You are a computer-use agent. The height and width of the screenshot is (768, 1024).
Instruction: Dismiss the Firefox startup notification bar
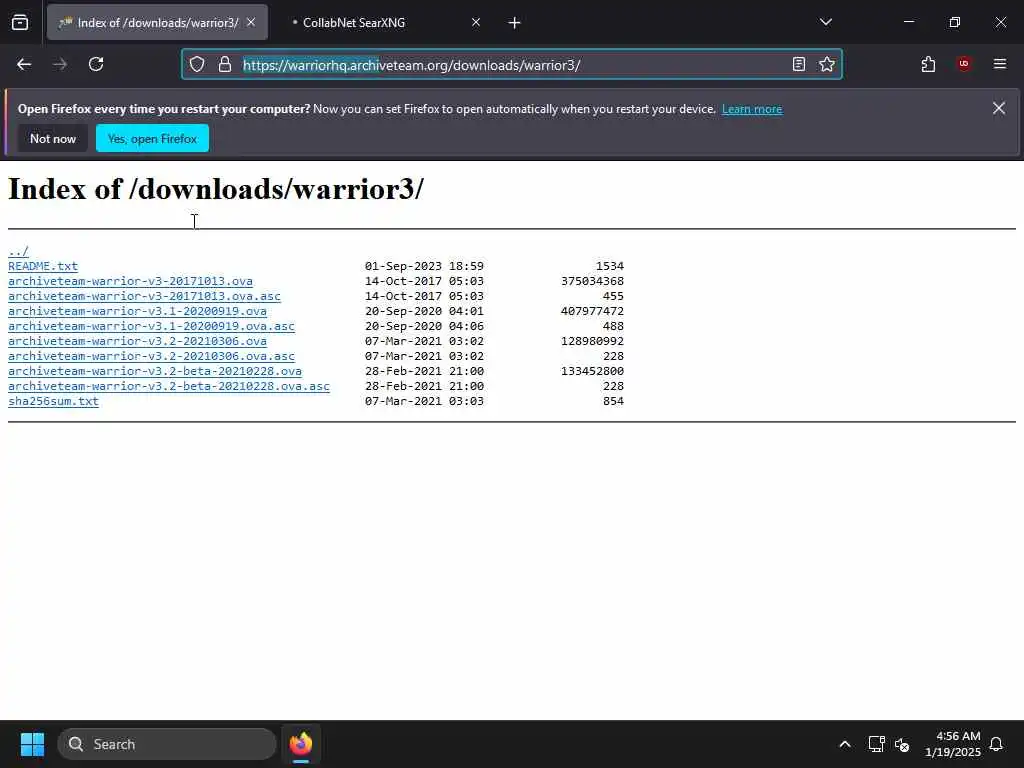click(x=999, y=108)
